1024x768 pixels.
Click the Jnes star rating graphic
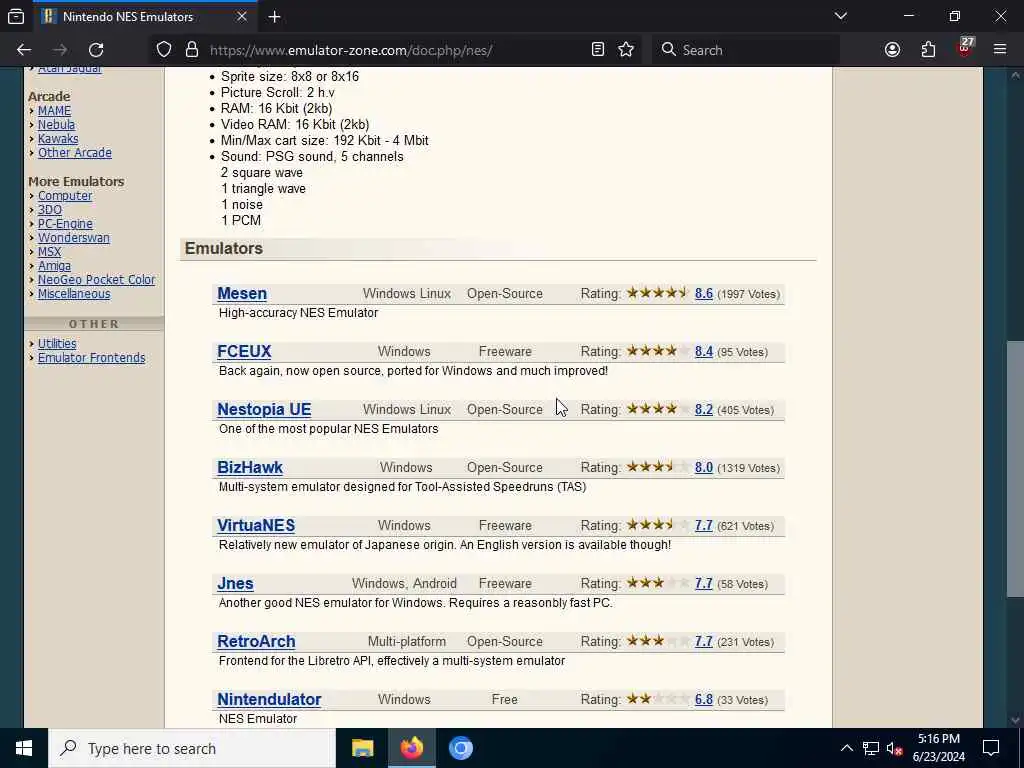pyautogui.click(x=658, y=583)
